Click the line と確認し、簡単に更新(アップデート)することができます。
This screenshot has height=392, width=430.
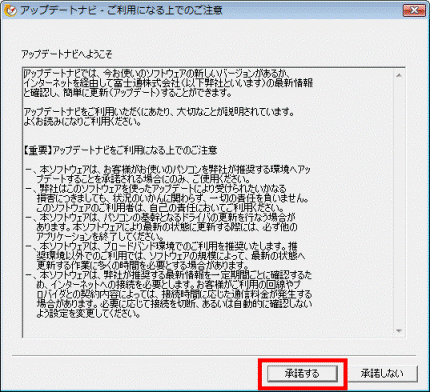[128, 93]
